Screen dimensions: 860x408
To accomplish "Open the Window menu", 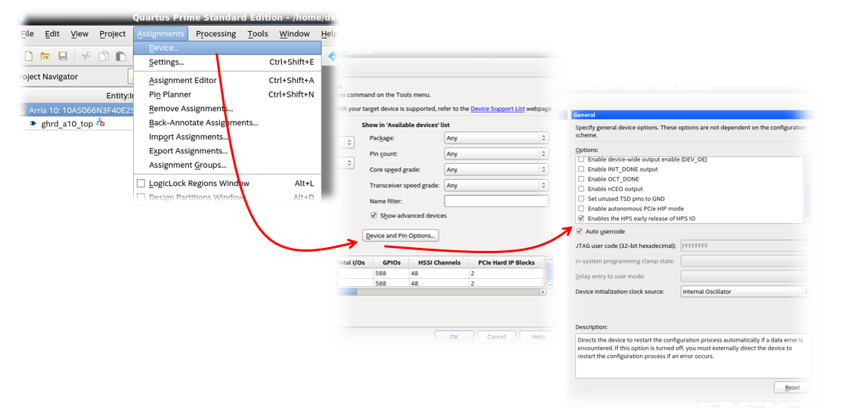I will click(295, 34).
